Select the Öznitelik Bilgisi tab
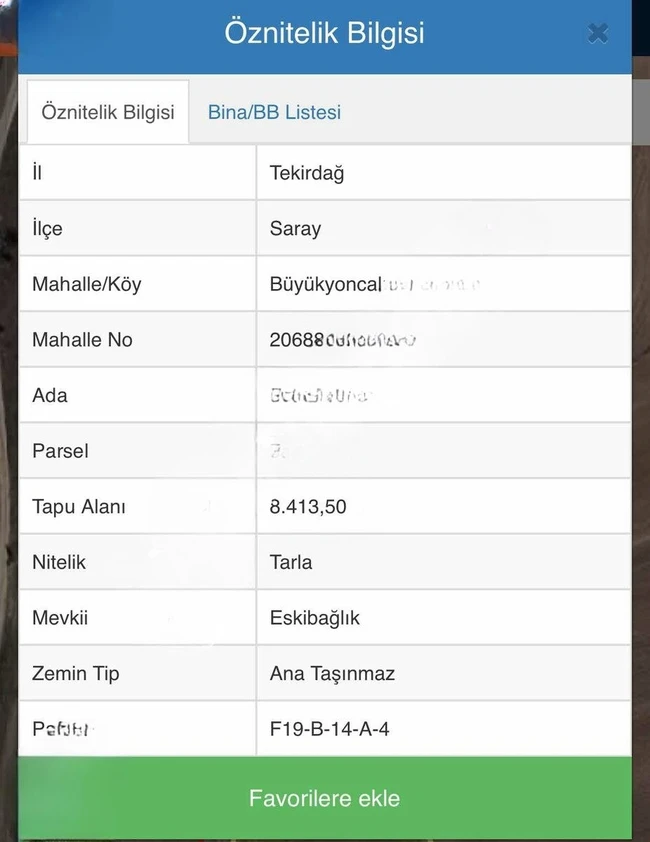 [x=108, y=112]
